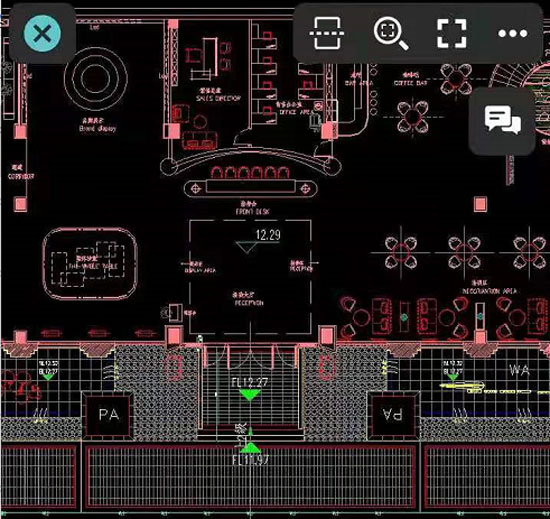The width and height of the screenshot is (550, 519).
Task: Open the three-dots more options menu
Action: click(512, 33)
